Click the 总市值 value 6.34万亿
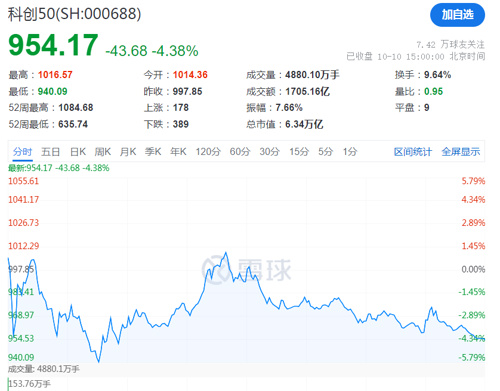Image resolution: width=500 pixels, height=391 pixels. pyautogui.click(x=304, y=124)
